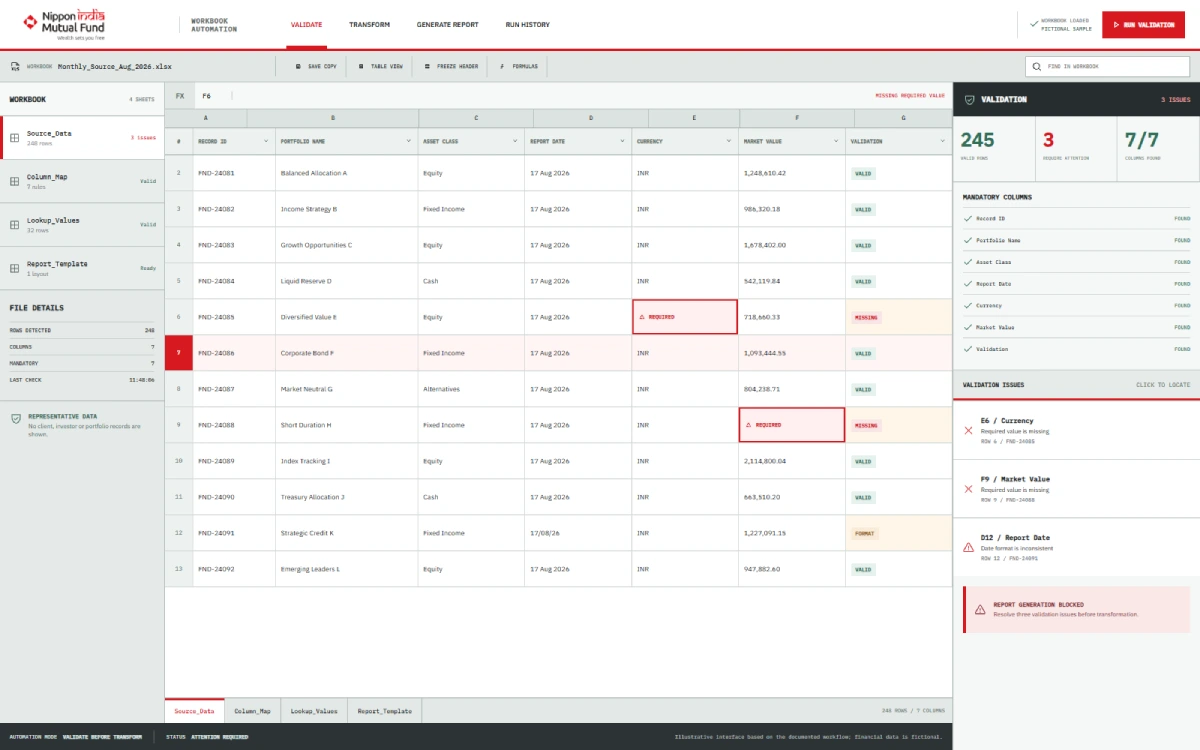
Task: Click record ID FND-24086
Action: (216, 353)
